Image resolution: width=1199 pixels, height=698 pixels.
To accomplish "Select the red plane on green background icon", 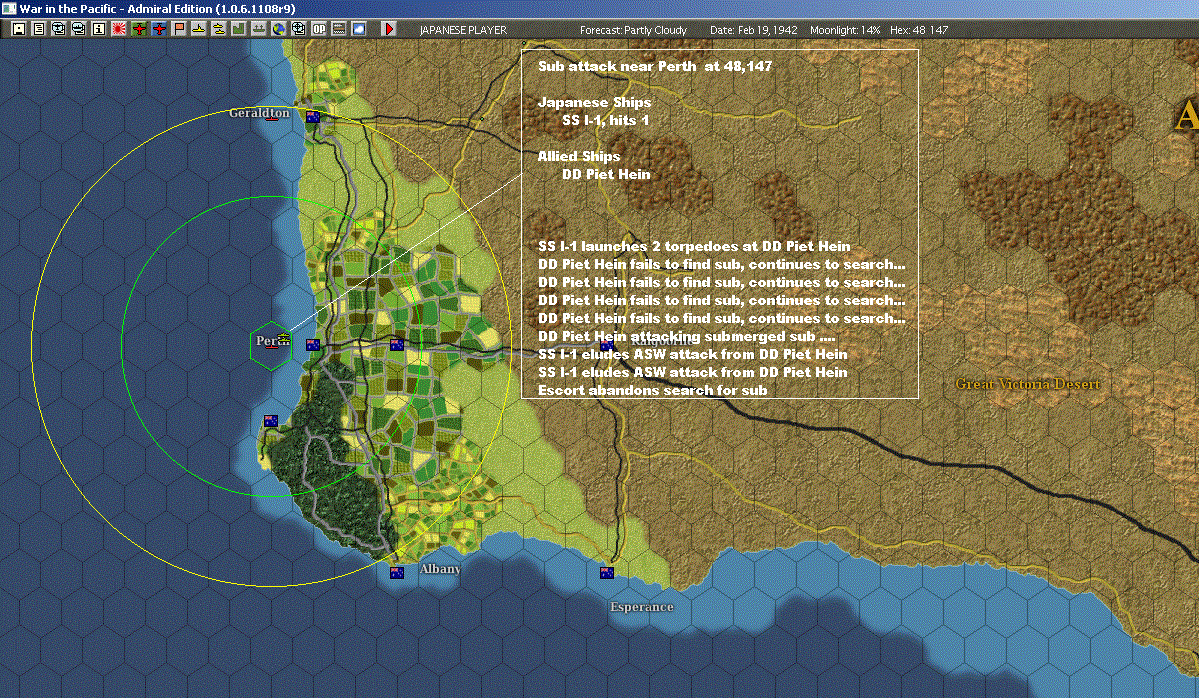I will point(139,29).
